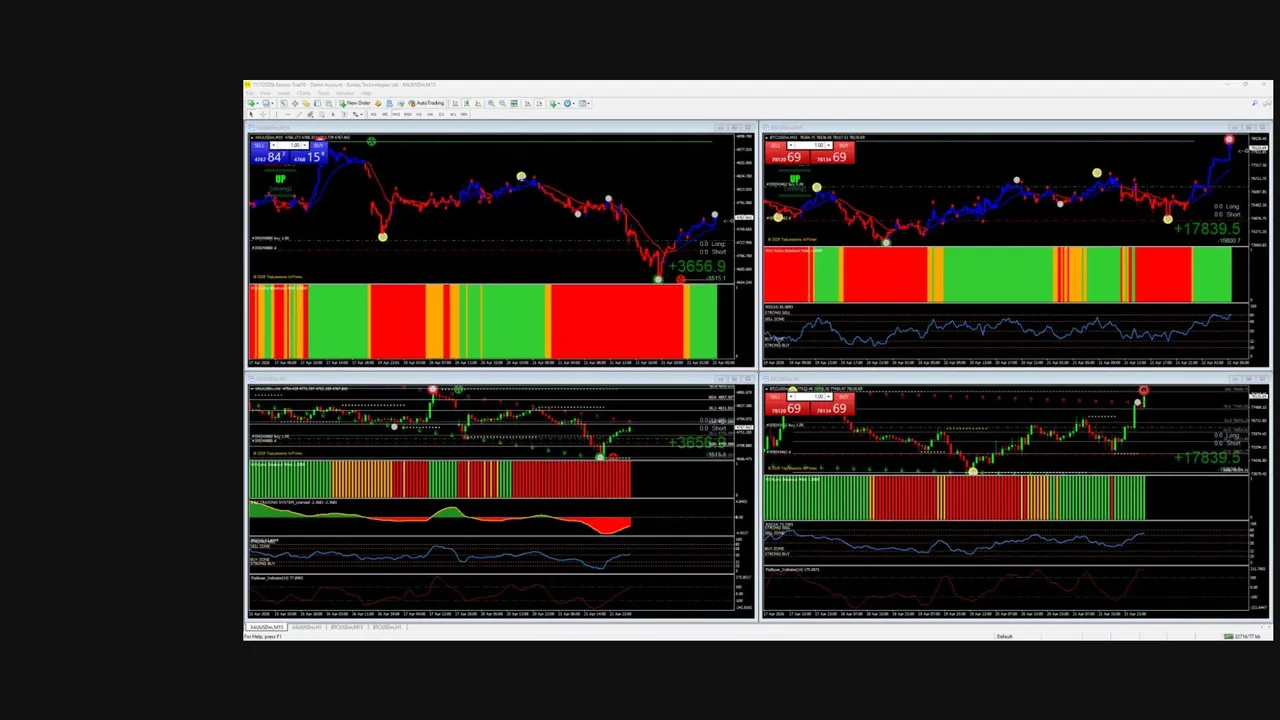This screenshot has width=1280, height=720.
Task: Open the Charts menu
Action: [304, 93]
